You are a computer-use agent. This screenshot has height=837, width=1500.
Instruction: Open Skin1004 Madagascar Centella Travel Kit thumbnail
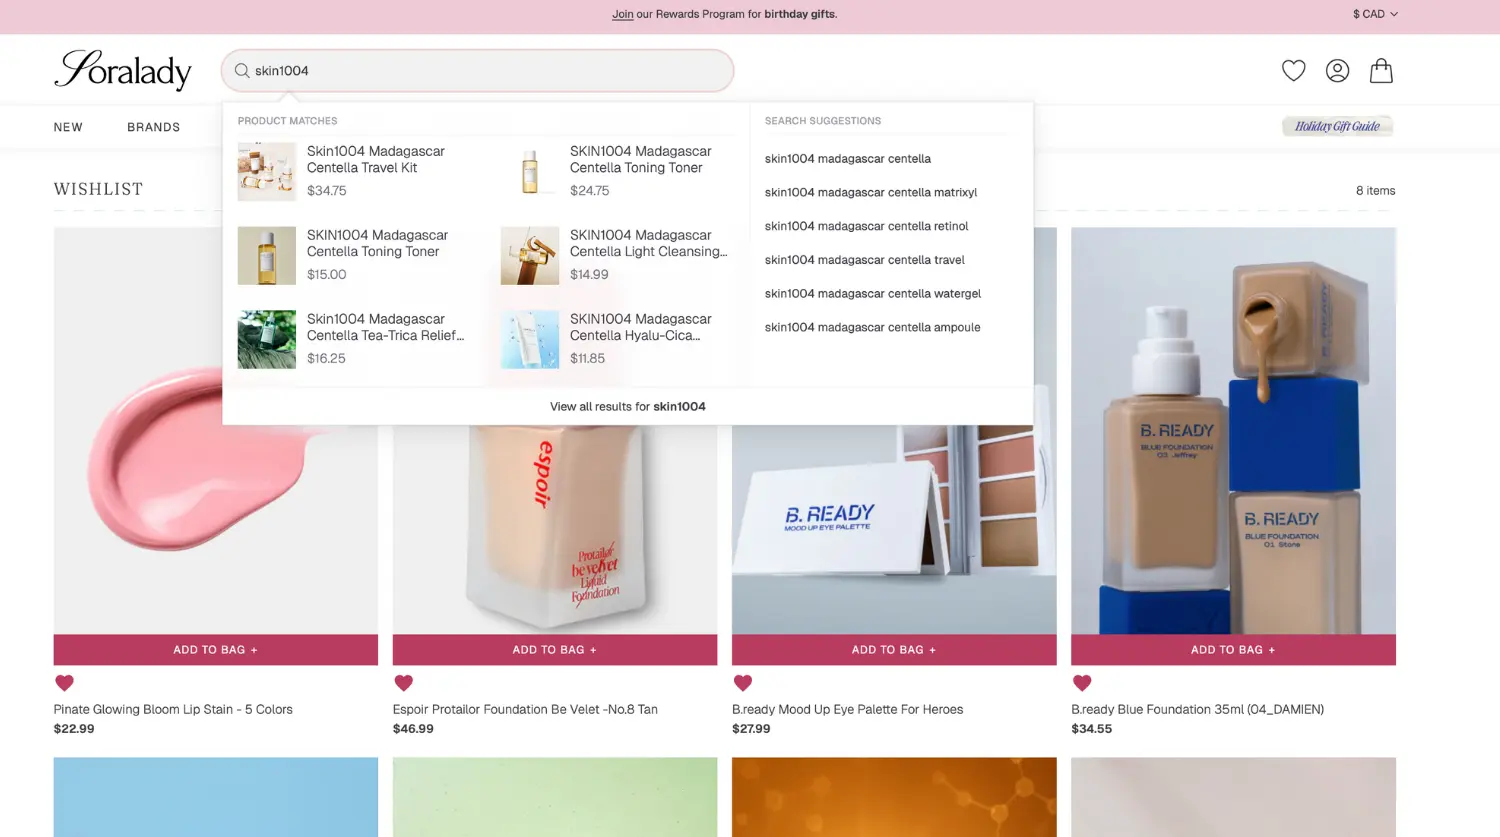pos(267,171)
